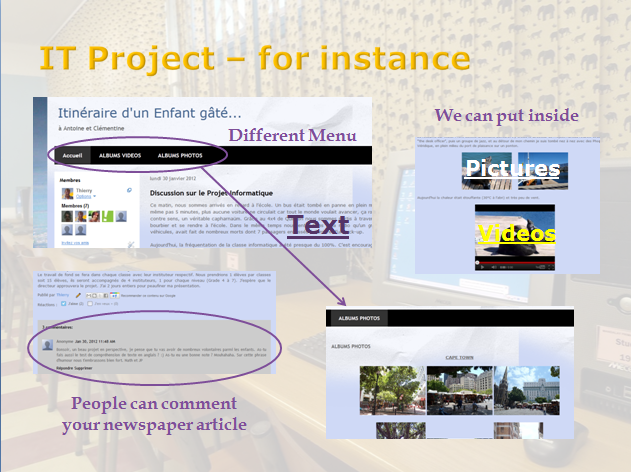Open ALBUMS PHOTOS tab beside ALBUMS VIDEOS

tap(180, 155)
